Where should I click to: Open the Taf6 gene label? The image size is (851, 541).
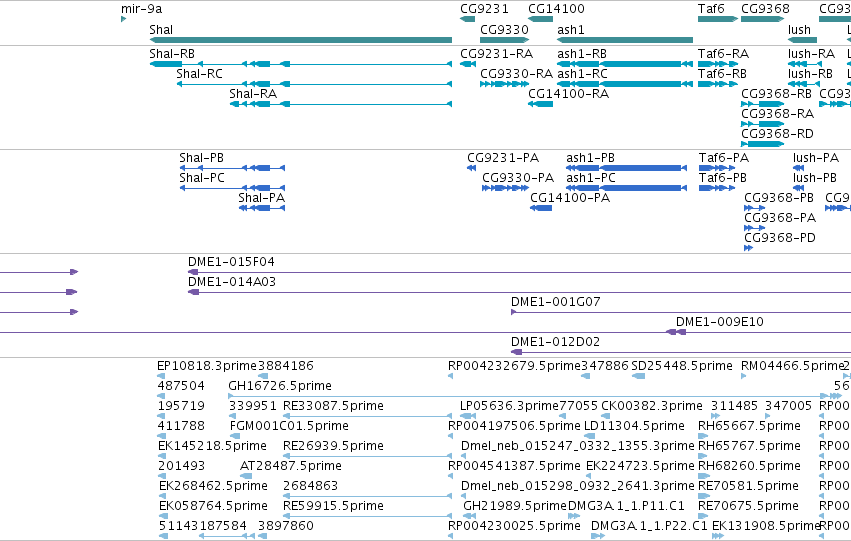(711, 9)
